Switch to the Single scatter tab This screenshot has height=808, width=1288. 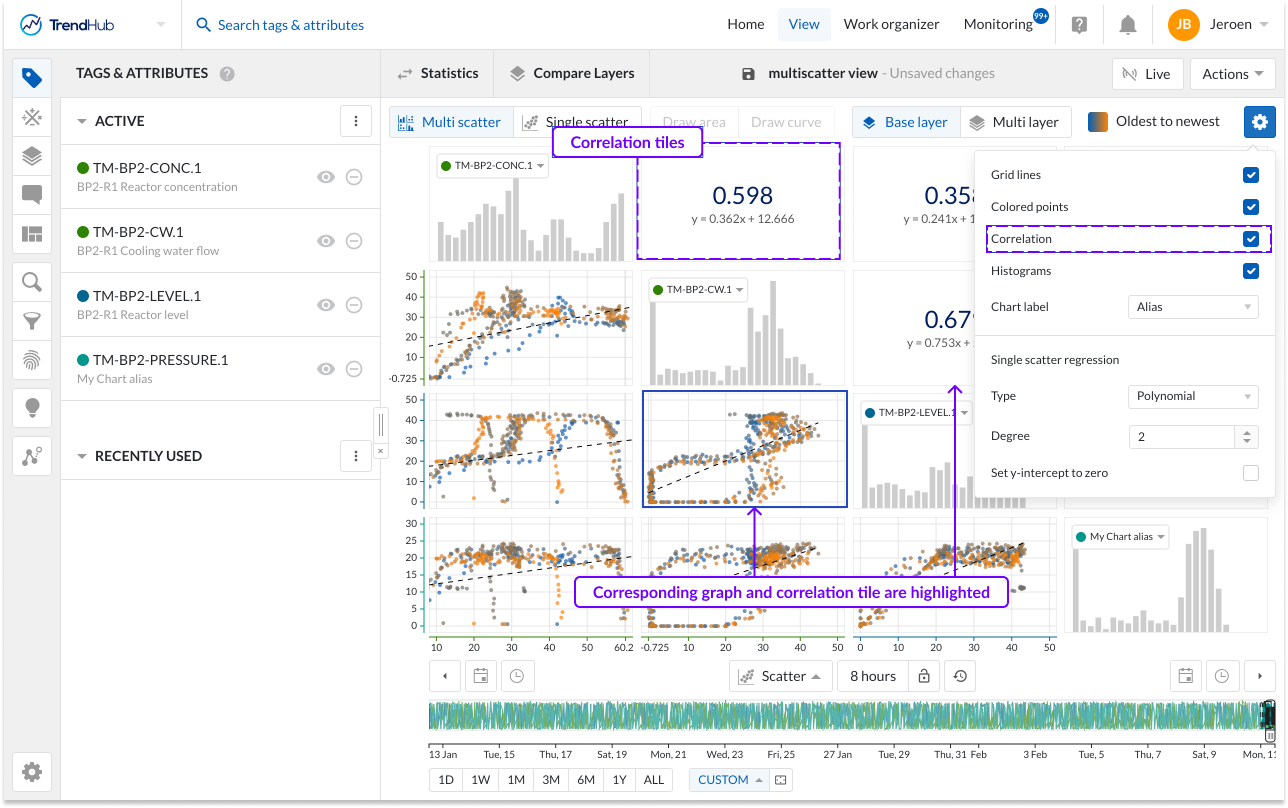click(x=576, y=122)
